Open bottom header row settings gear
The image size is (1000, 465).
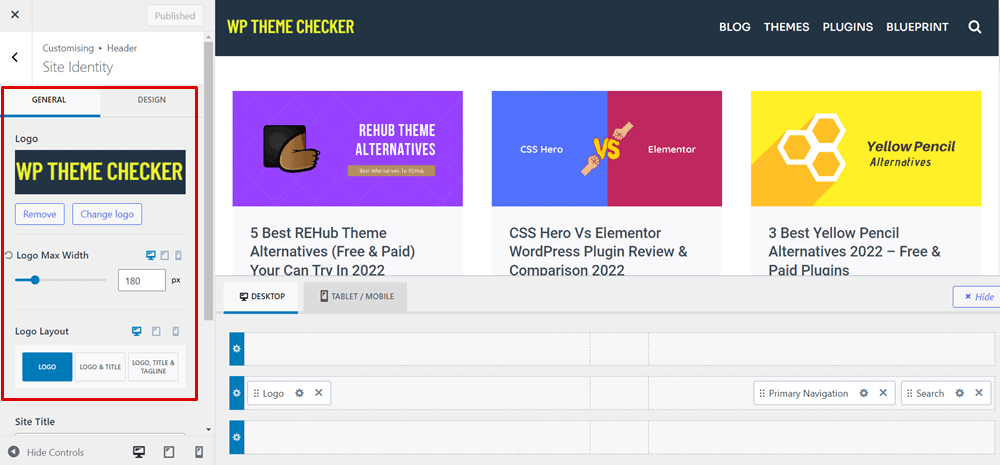(237, 437)
